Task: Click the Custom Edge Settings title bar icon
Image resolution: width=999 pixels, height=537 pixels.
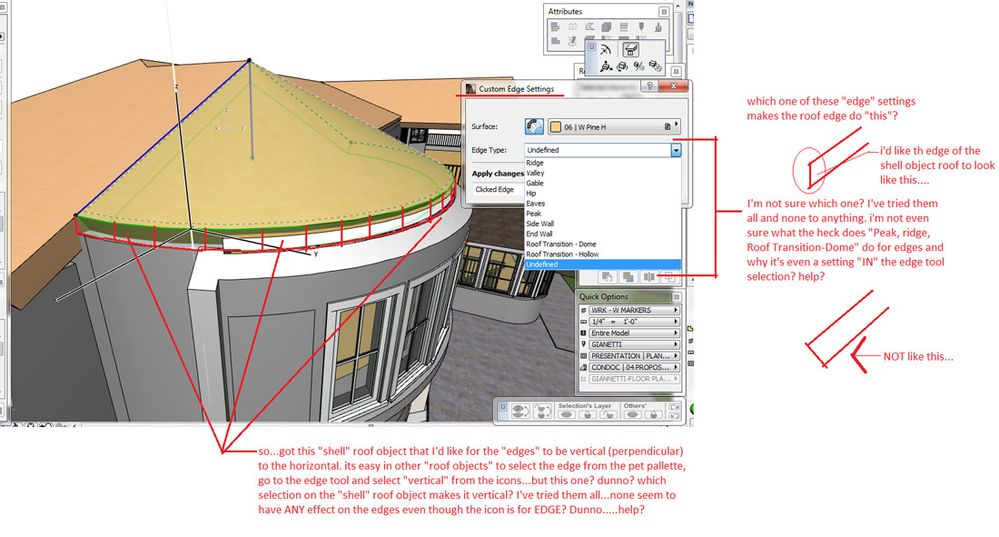Action: click(471, 89)
